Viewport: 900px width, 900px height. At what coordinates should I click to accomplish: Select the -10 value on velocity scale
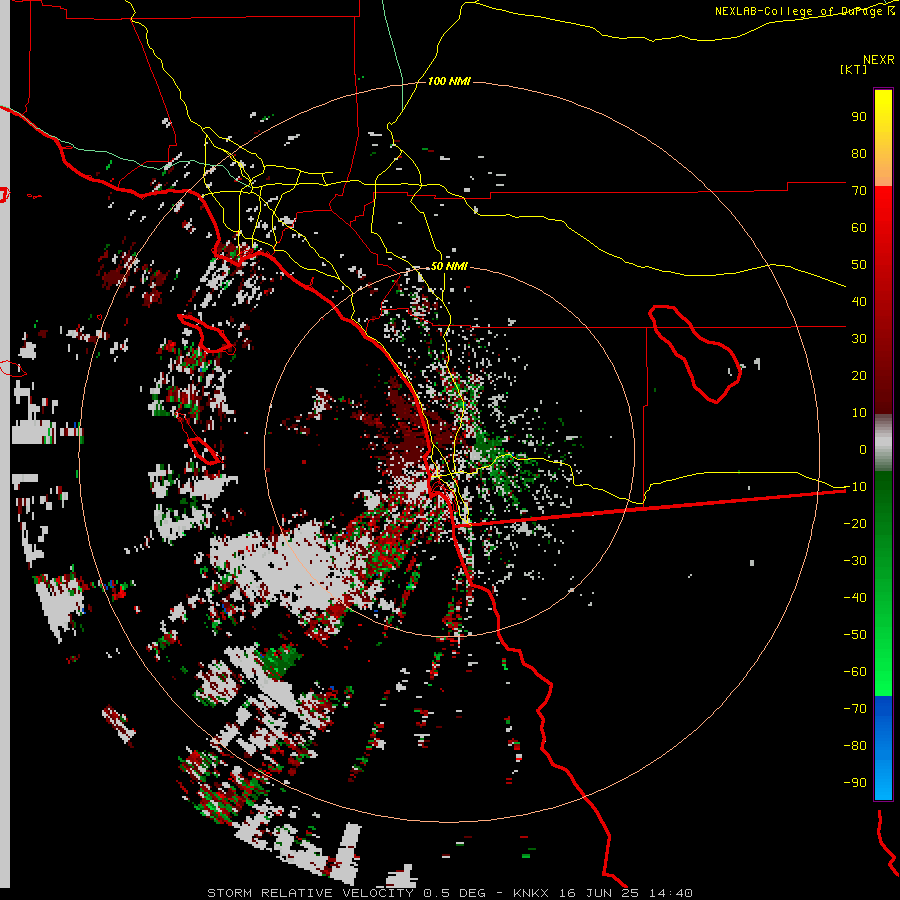coord(855,487)
